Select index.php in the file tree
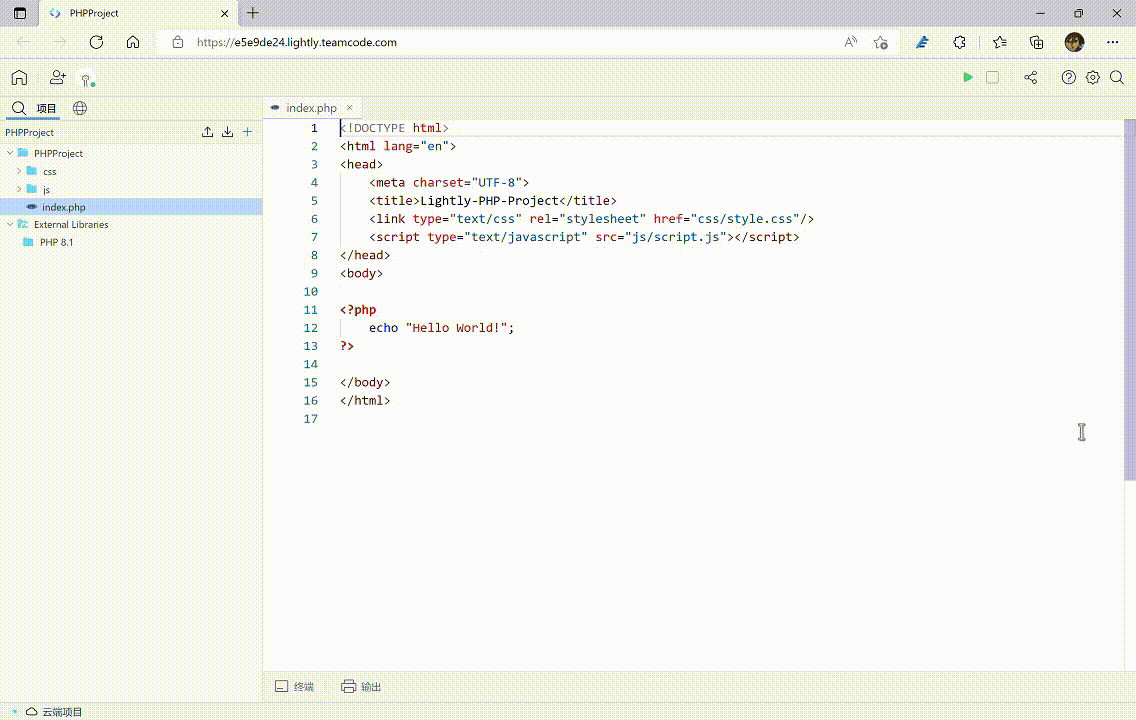The width and height of the screenshot is (1136, 720). click(131, 207)
